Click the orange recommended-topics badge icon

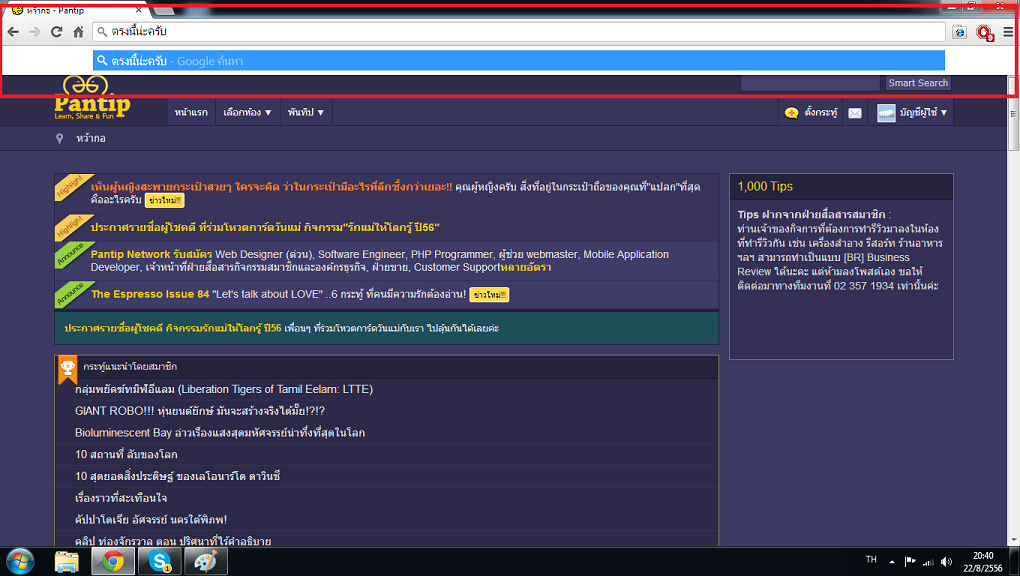pyautogui.click(x=68, y=370)
